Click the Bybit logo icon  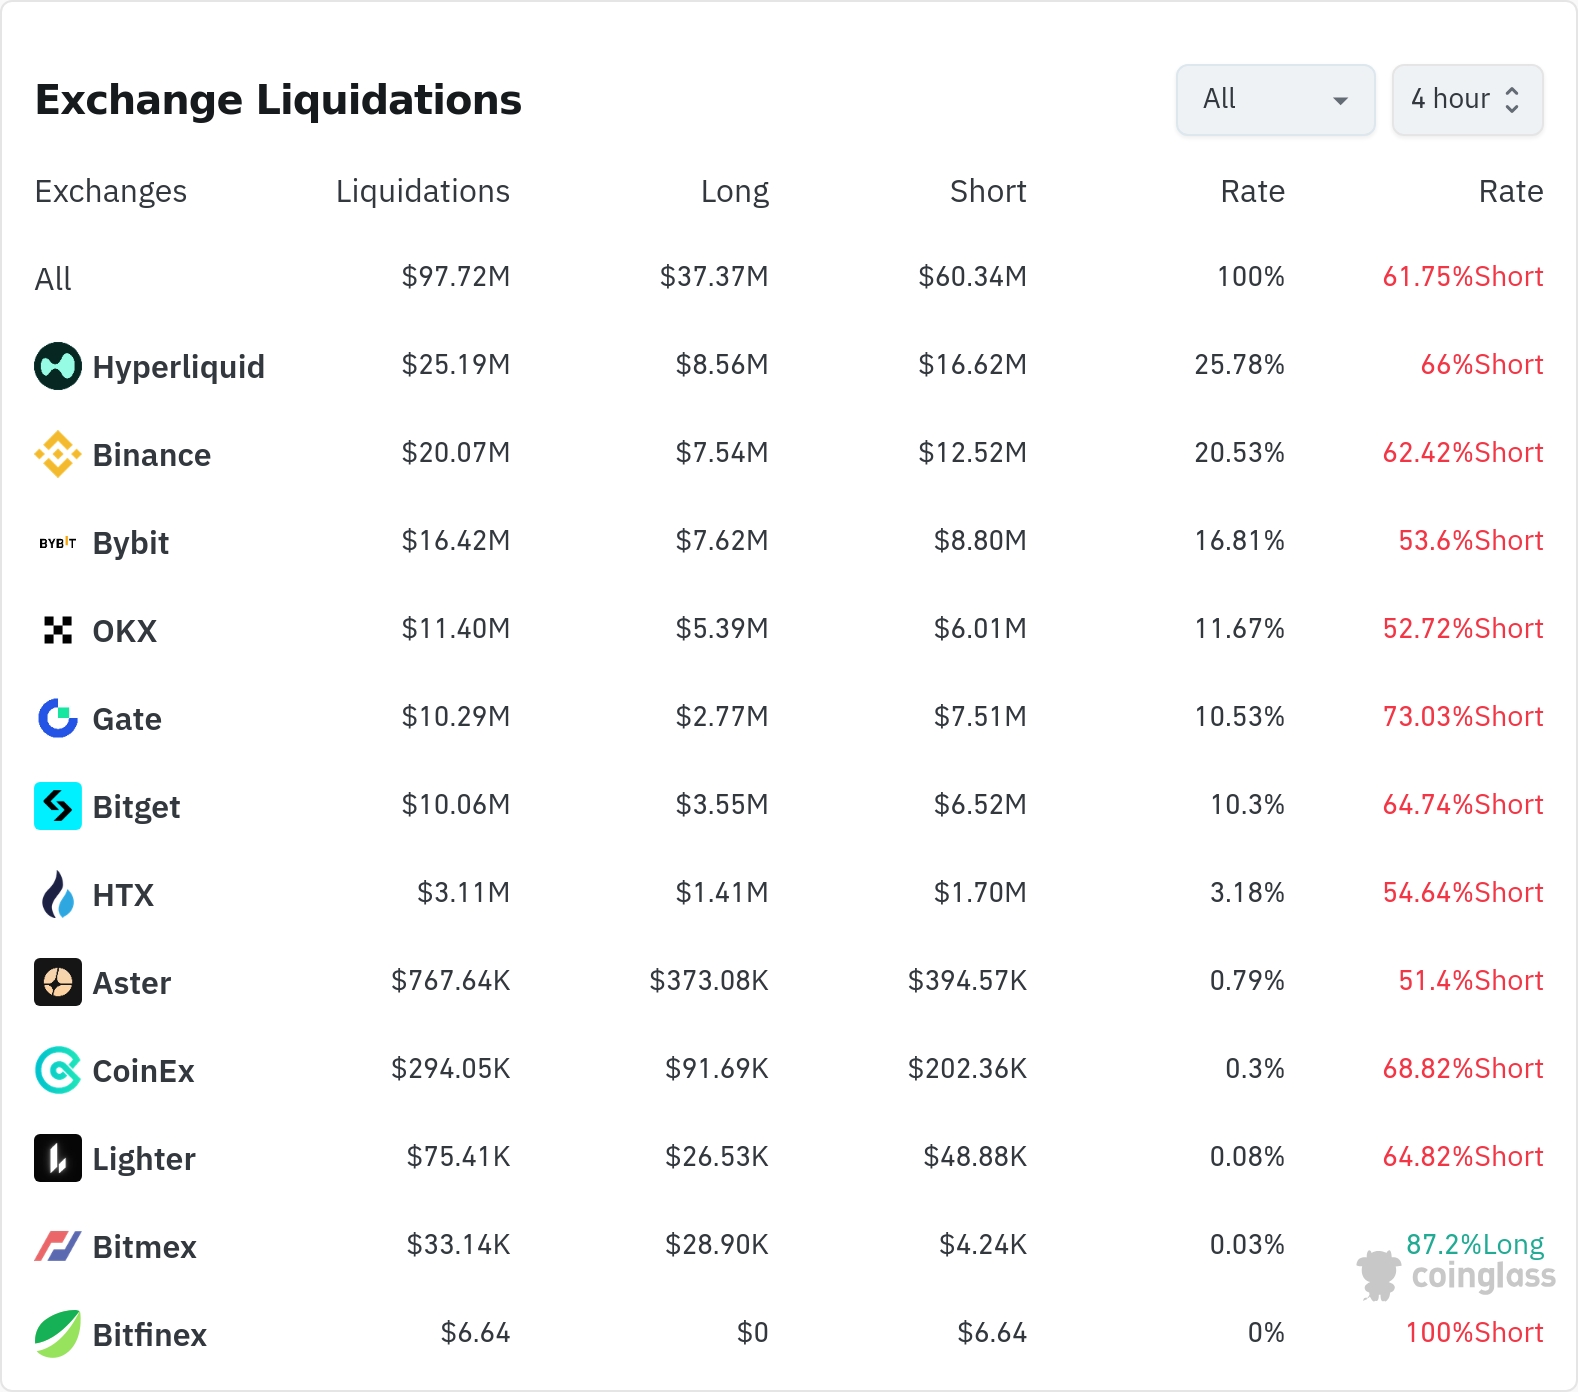(x=58, y=543)
